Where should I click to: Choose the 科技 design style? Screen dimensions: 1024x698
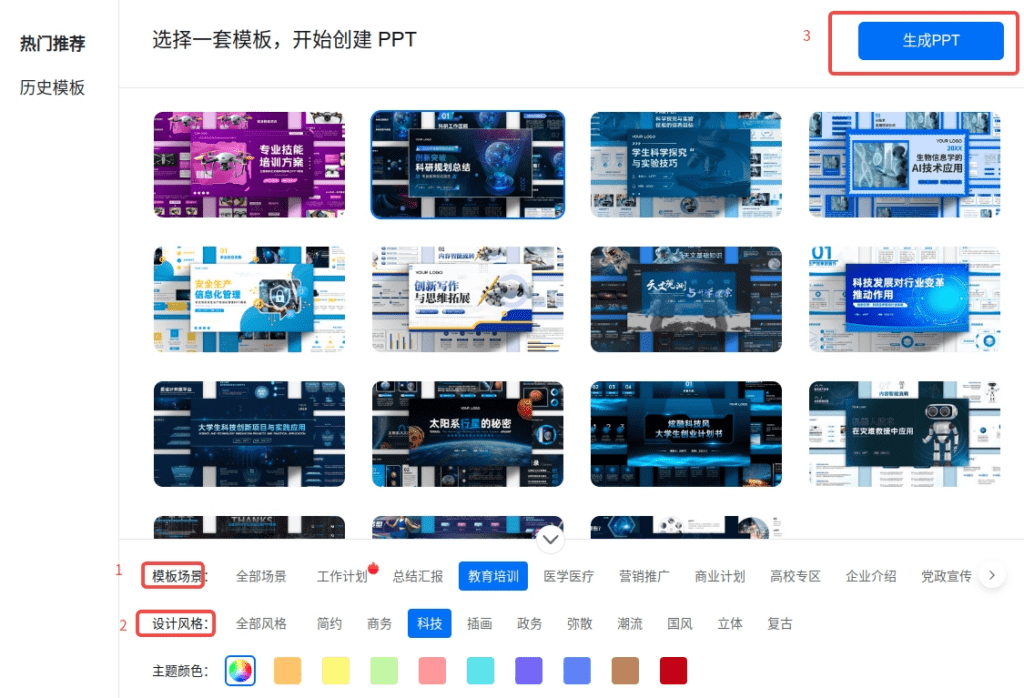pos(429,623)
